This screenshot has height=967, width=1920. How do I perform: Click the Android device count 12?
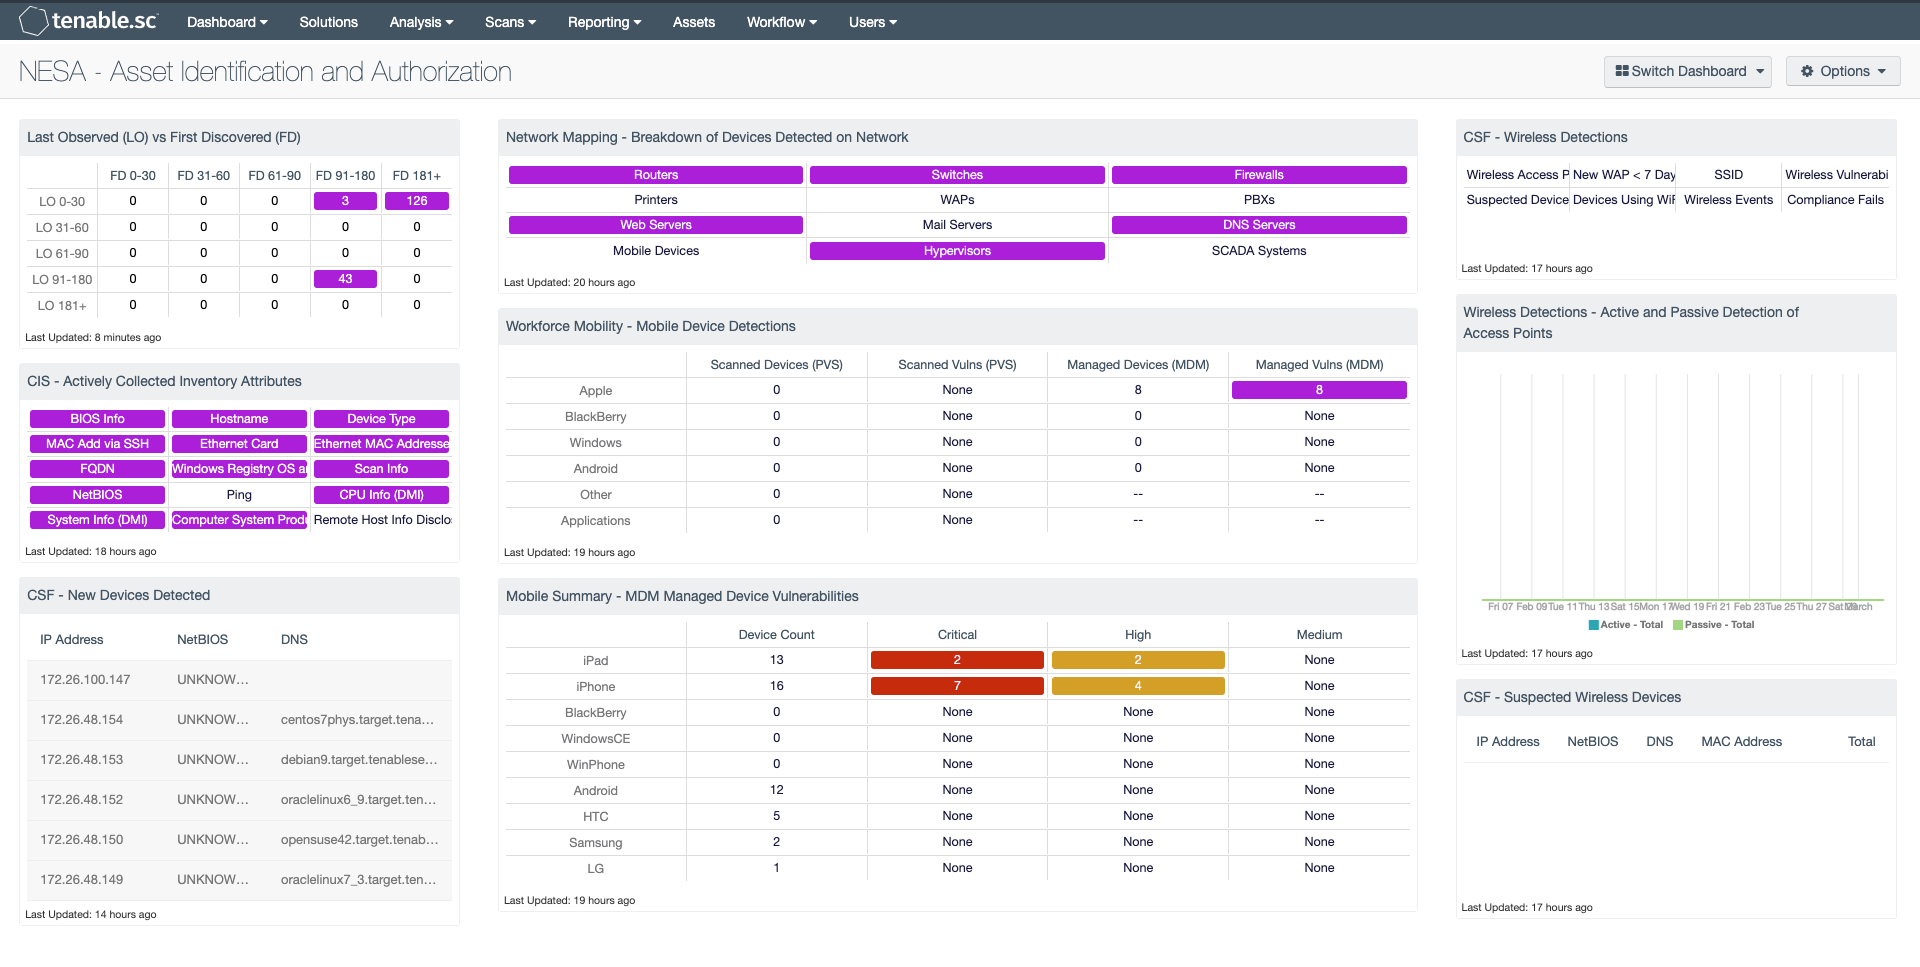[x=776, y=790]
